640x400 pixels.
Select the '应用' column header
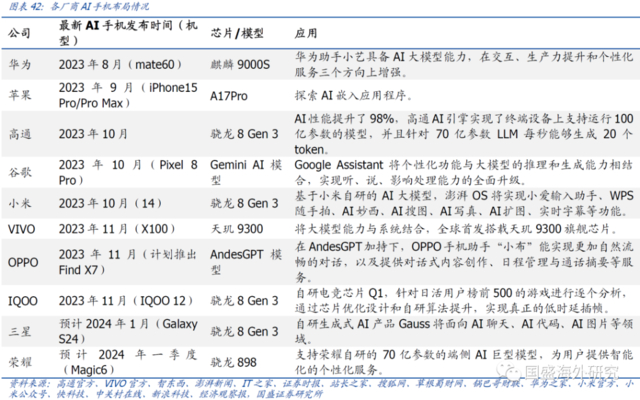306,33
